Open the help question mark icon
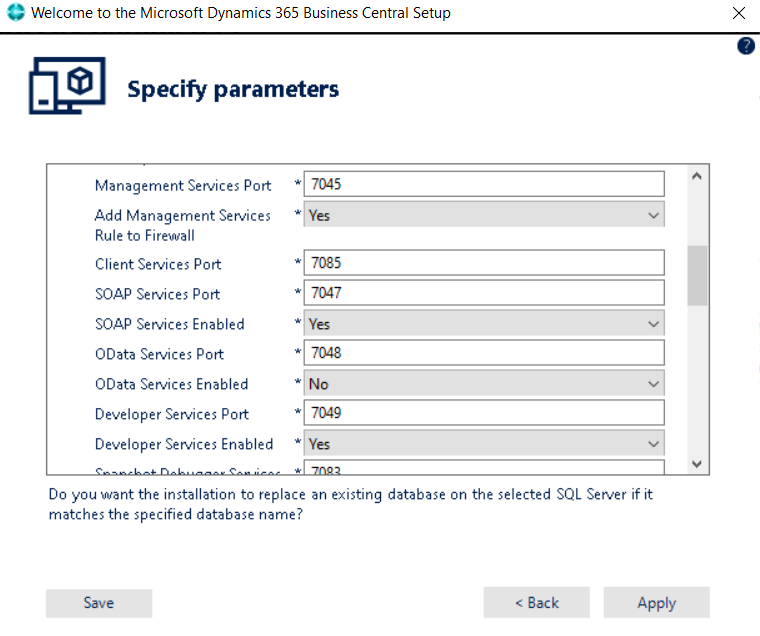The width and height of the screenshot is (760, 636). [745, 46]
